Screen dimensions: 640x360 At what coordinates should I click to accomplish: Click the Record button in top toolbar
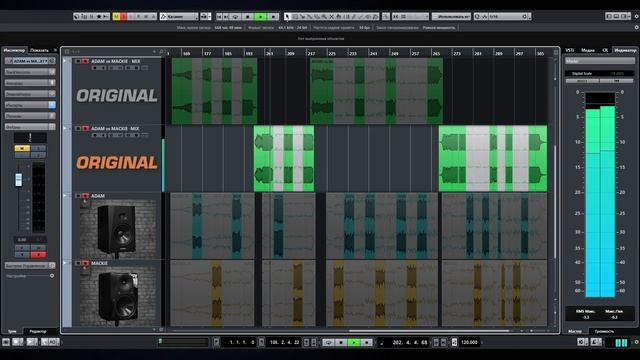273,17
